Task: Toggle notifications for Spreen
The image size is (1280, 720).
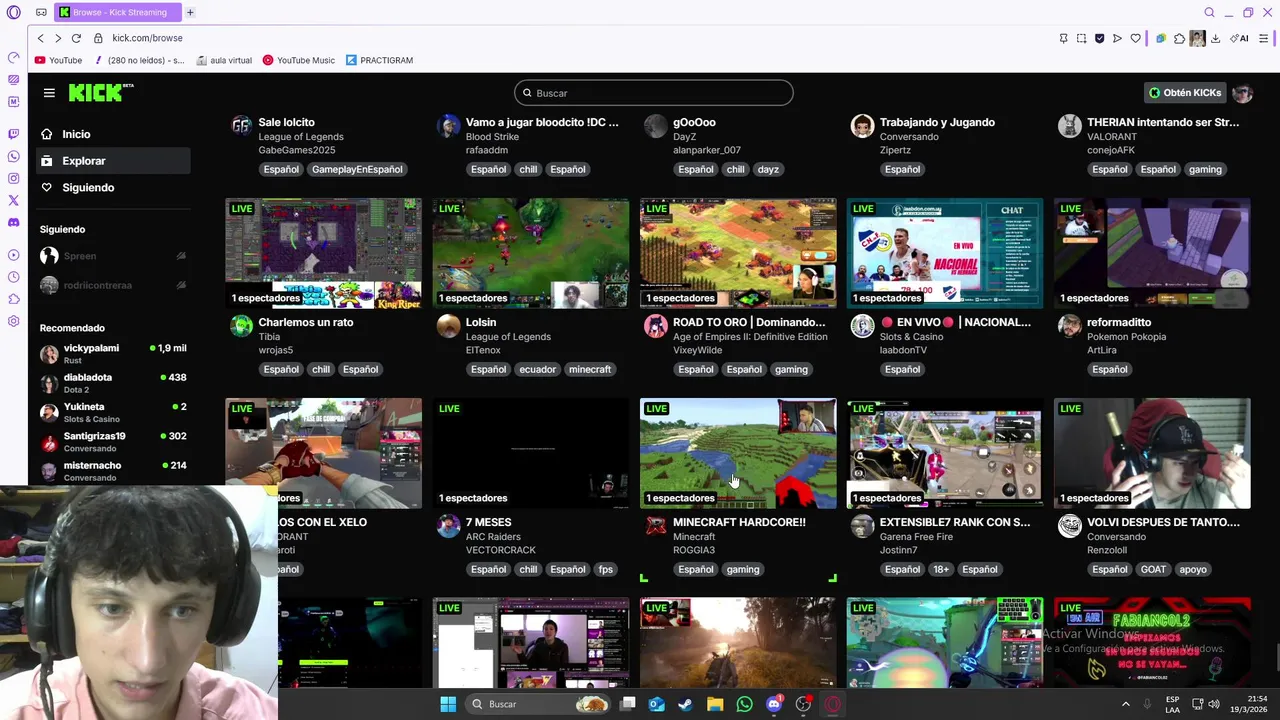Action: pos(181,256)
